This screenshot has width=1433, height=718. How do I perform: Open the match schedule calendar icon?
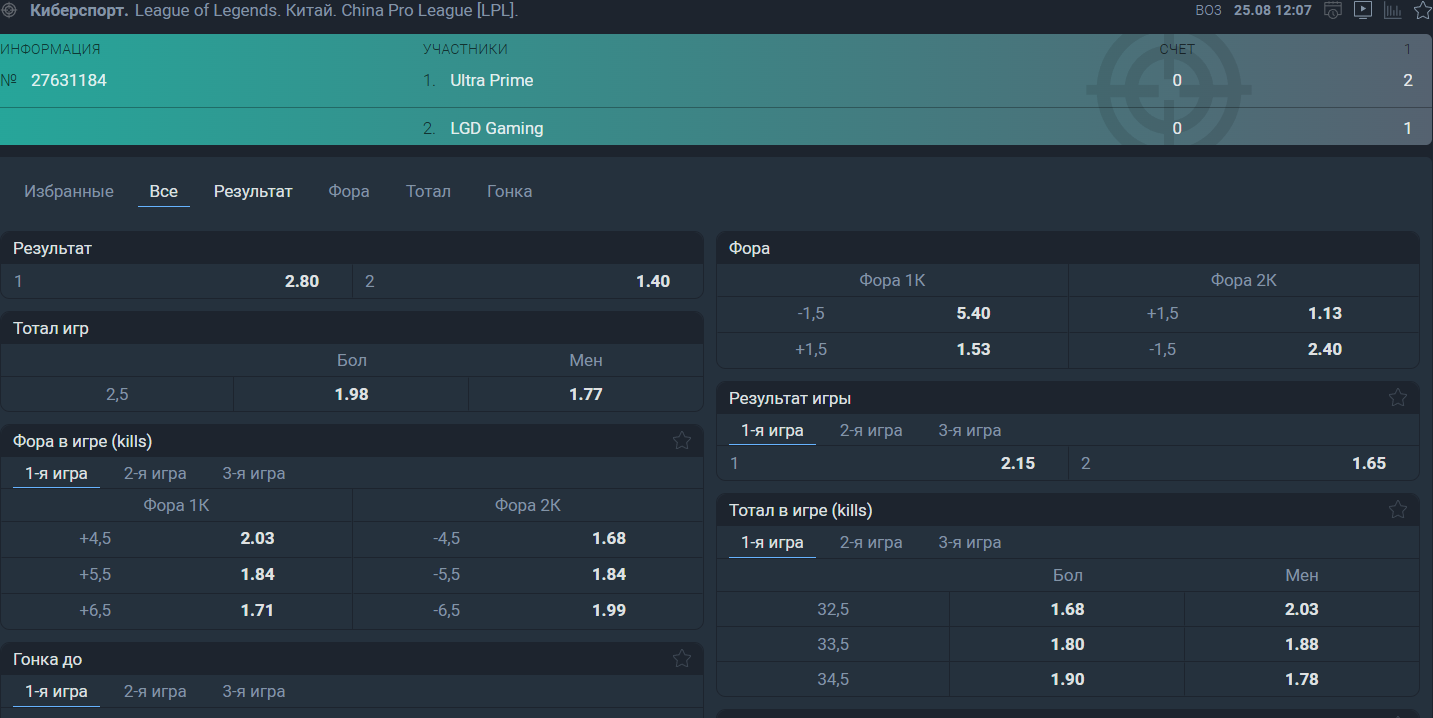point(1332,10)
